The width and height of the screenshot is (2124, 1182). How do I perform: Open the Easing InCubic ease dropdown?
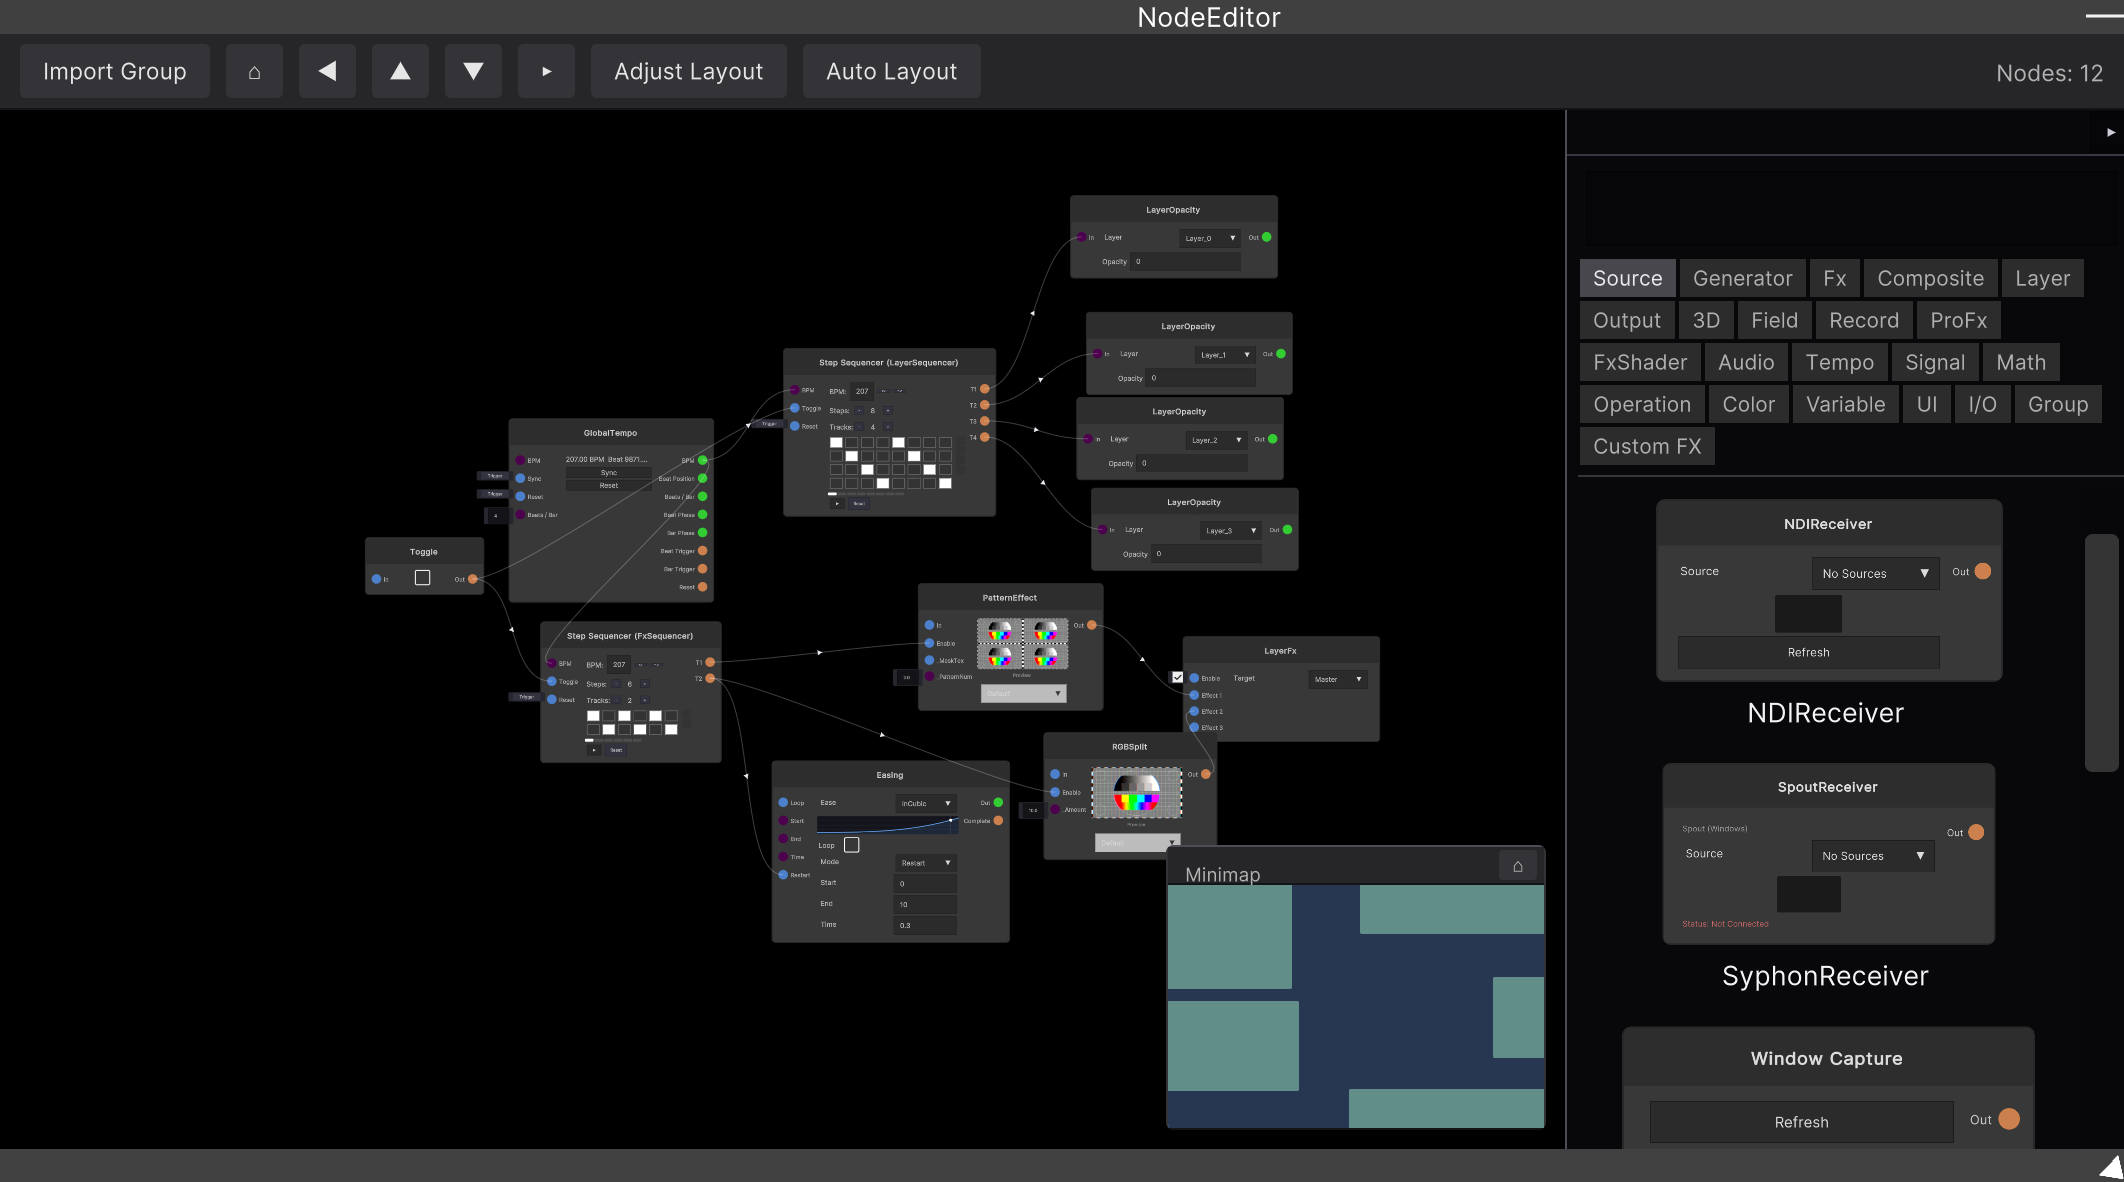tap(926, 803)
